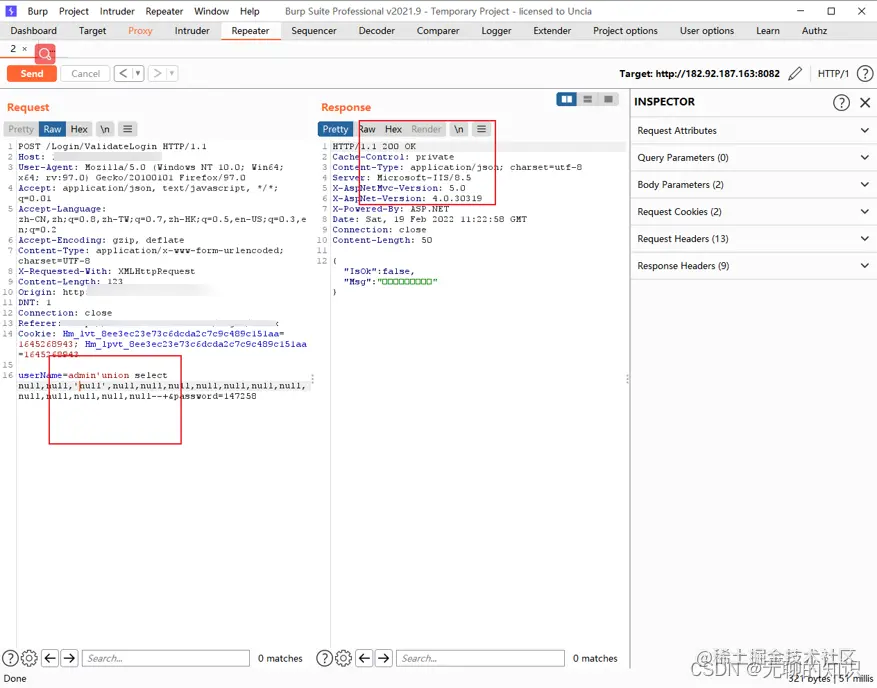Expand the Request Attributes section
Image resolution: width=877 pixels, height=688 pixels.
(753, 131)
